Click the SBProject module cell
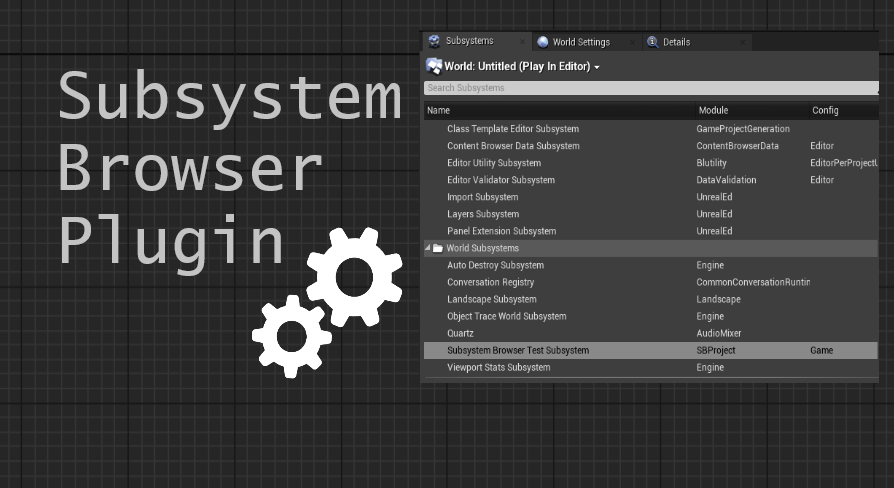This screenshot has height=488, width=894. click(x=716, y=351)
